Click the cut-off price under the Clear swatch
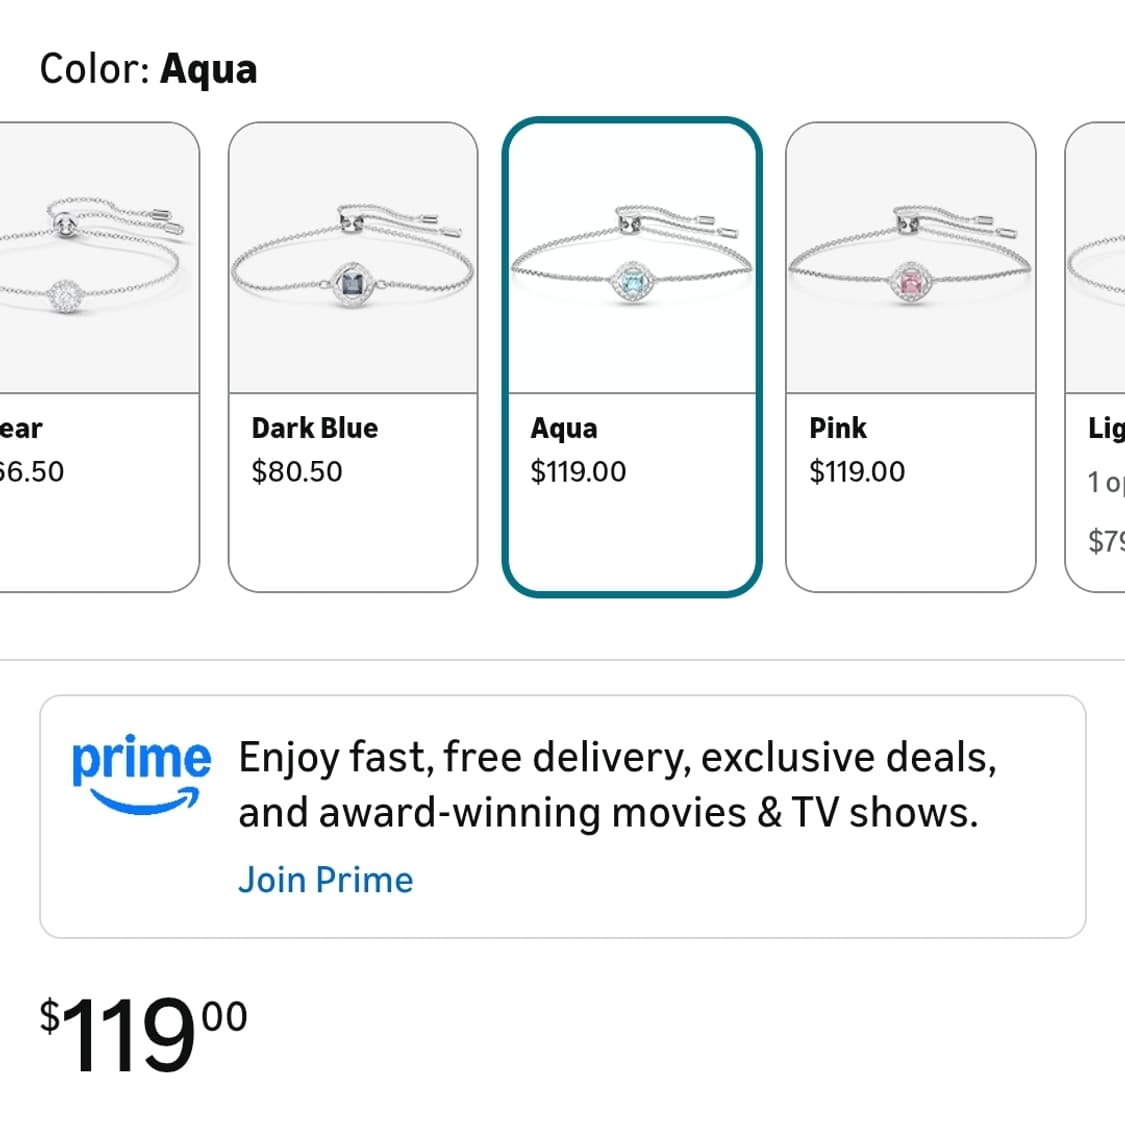 point(31,471)
